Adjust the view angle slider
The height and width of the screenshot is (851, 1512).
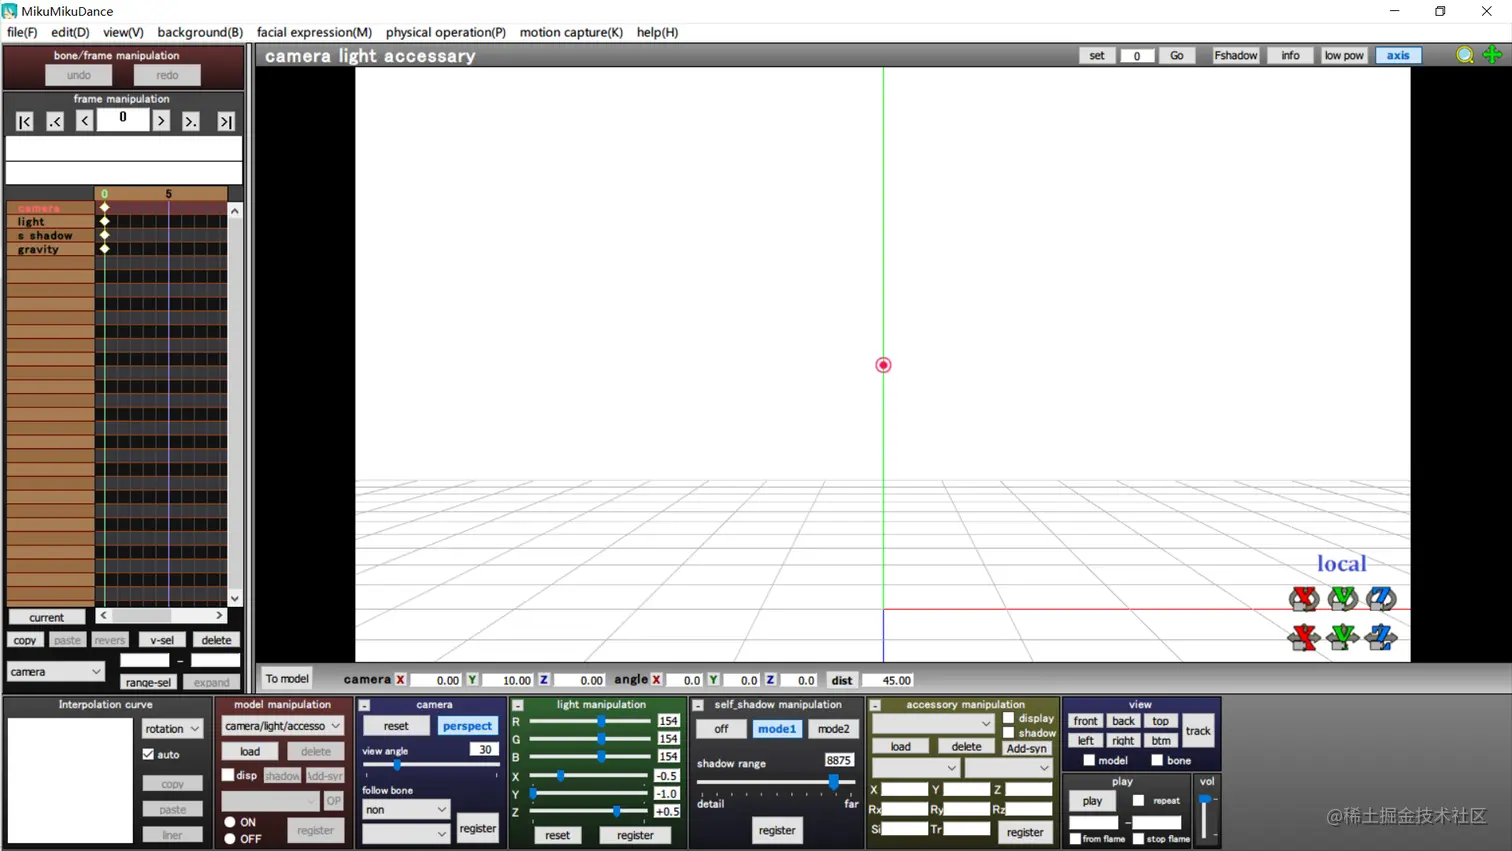pyautogui.click(x=430, y=765)
